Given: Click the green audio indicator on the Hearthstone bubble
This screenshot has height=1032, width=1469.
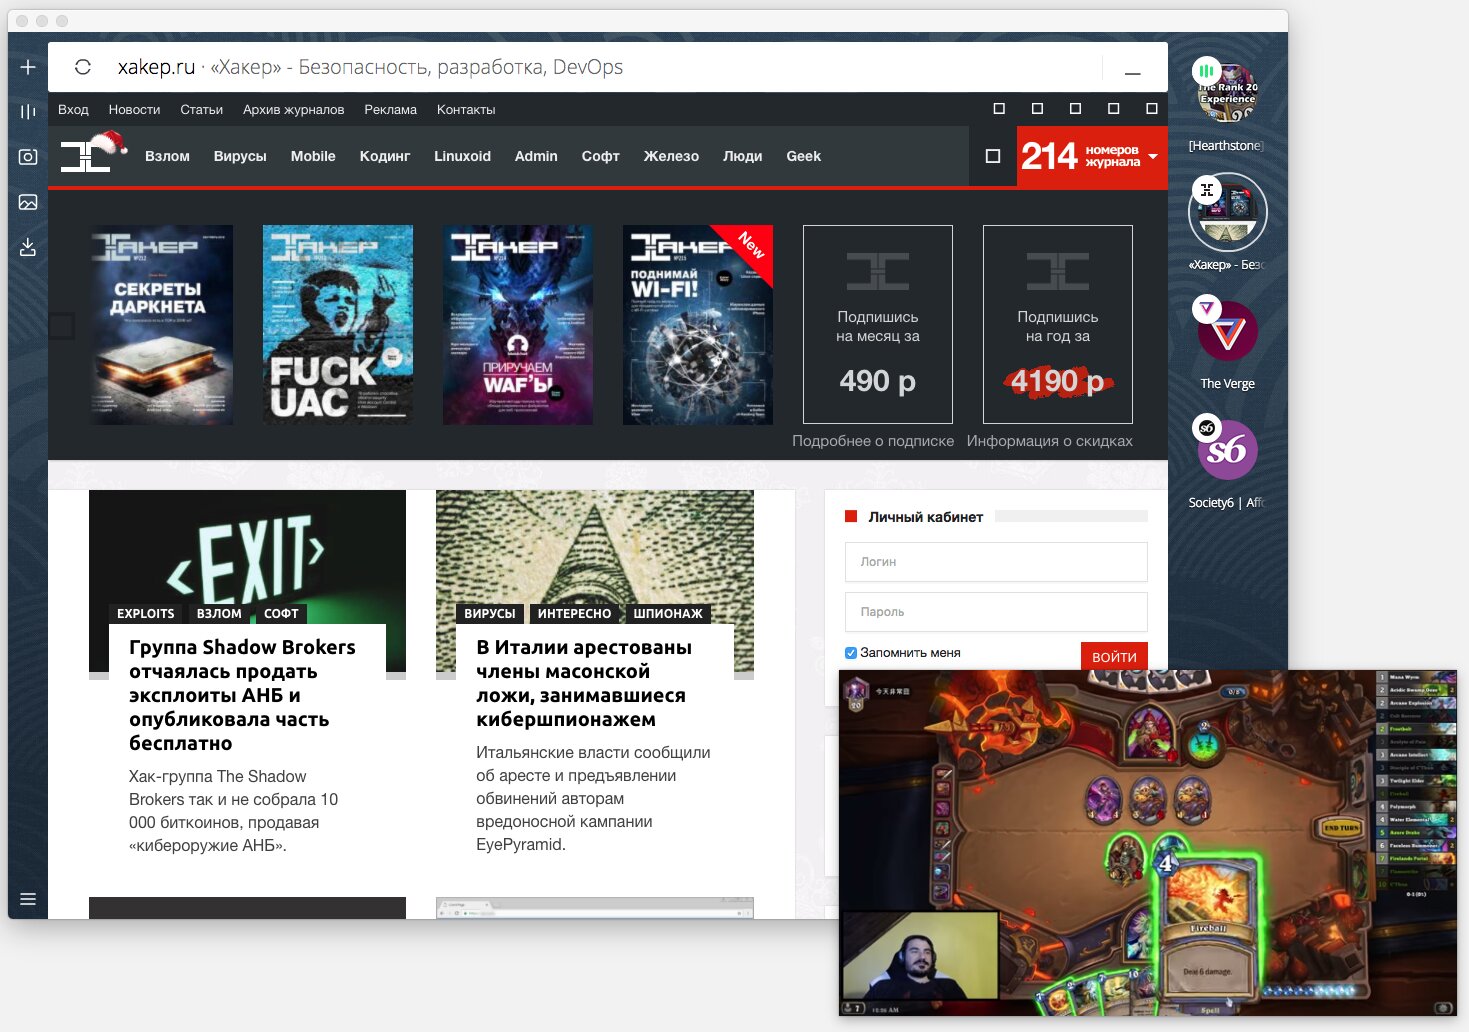Looking at the screenshot, I should [x=1206, y=71].
